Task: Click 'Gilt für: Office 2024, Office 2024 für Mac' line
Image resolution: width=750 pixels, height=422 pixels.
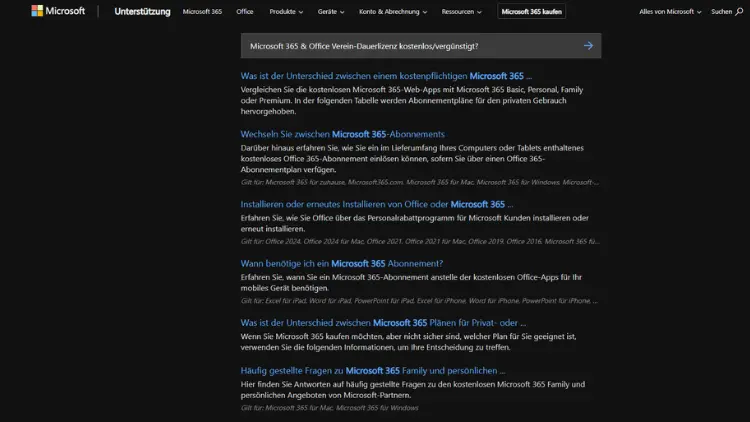Action: (x=420, y=242)
